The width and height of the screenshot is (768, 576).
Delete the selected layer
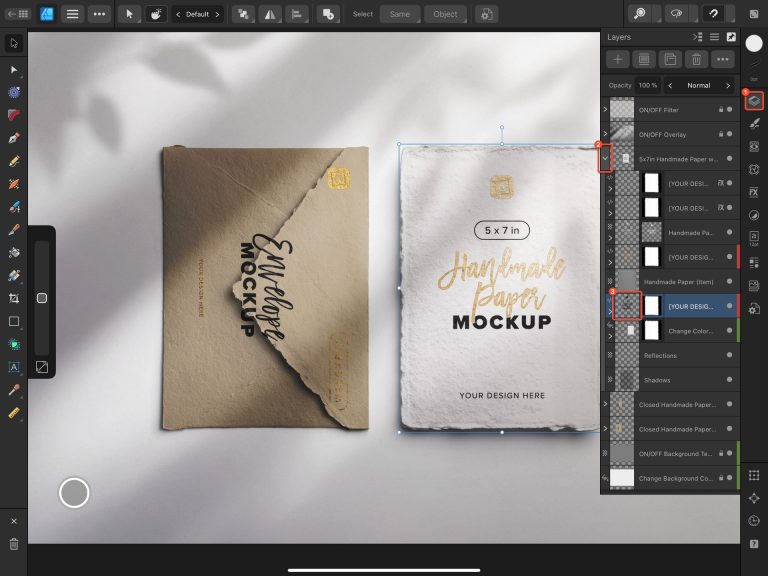click(696, 60)
